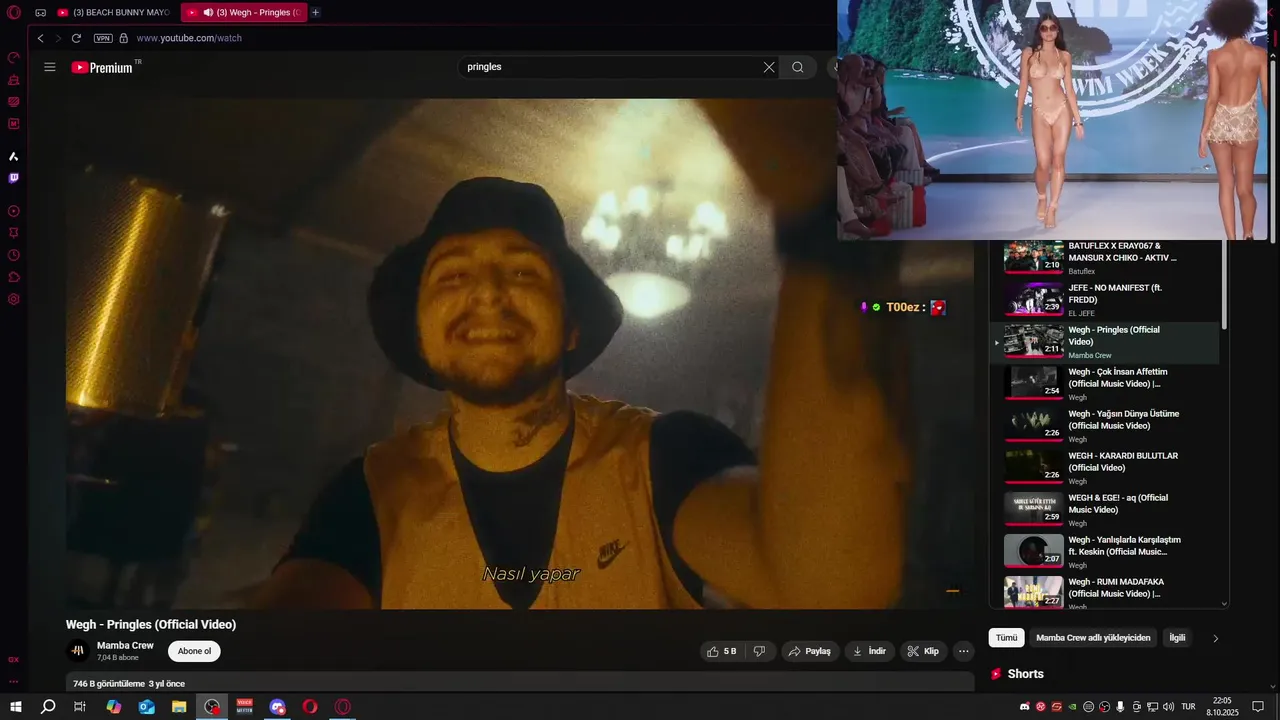
Task: Play Wegh - Yanlışlarla Karşılaştım item
Action: coord(1104,552)
